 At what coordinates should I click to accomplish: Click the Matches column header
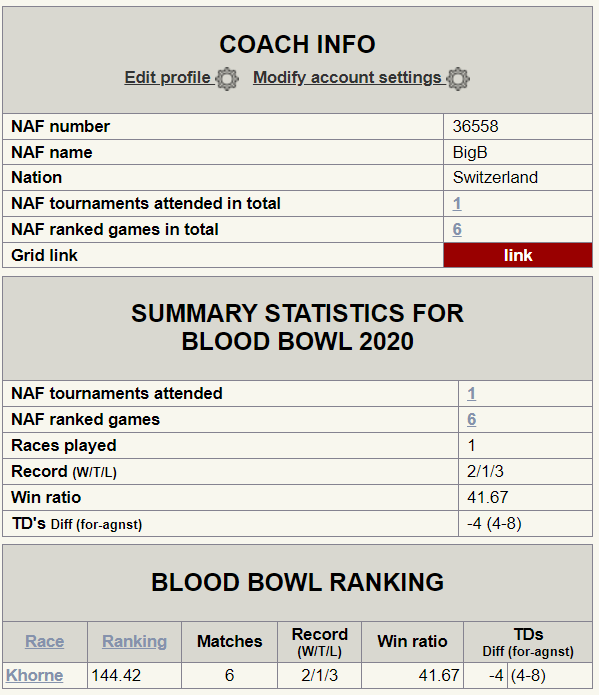[x=230, y=641]
